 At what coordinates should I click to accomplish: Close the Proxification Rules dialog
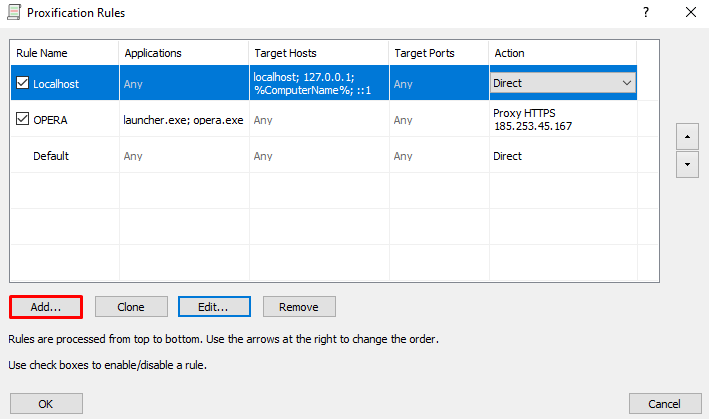(x=690, y=12)
